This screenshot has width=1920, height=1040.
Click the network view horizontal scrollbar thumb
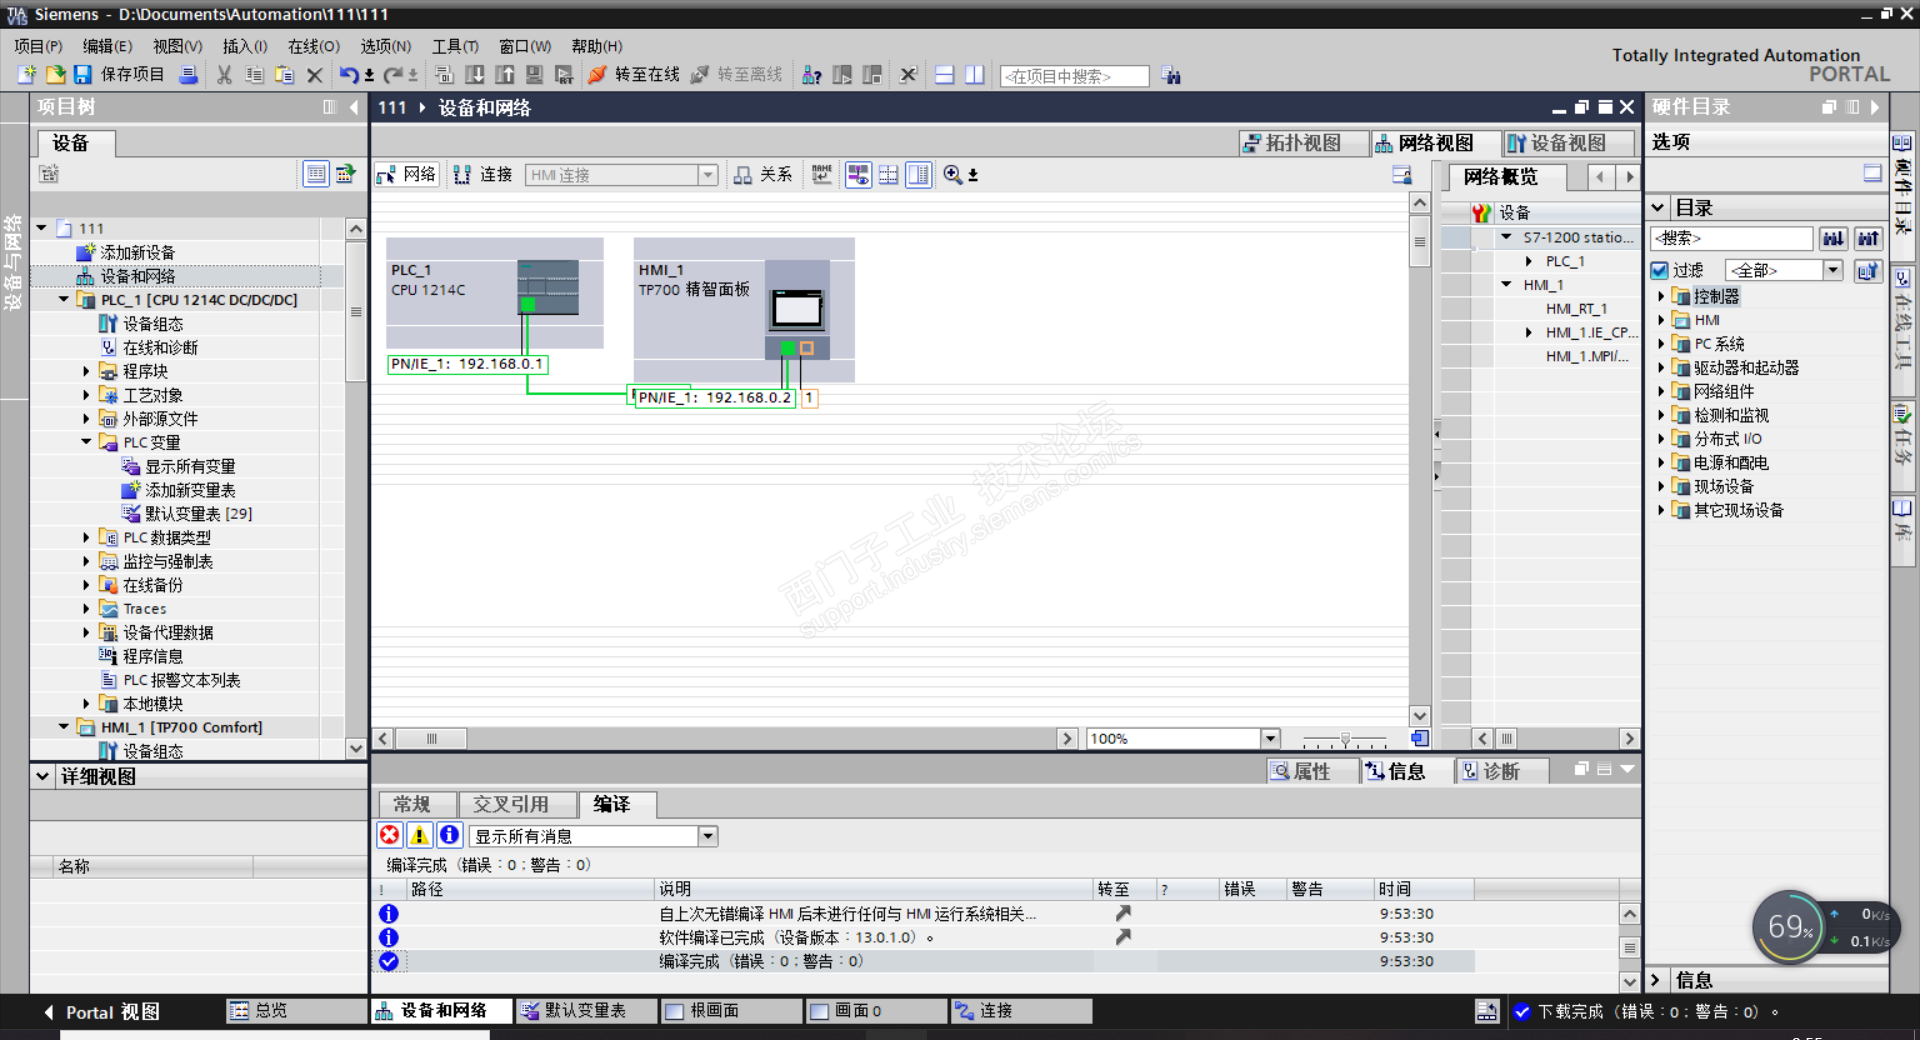pyautogui.click(x=431, y=739)
